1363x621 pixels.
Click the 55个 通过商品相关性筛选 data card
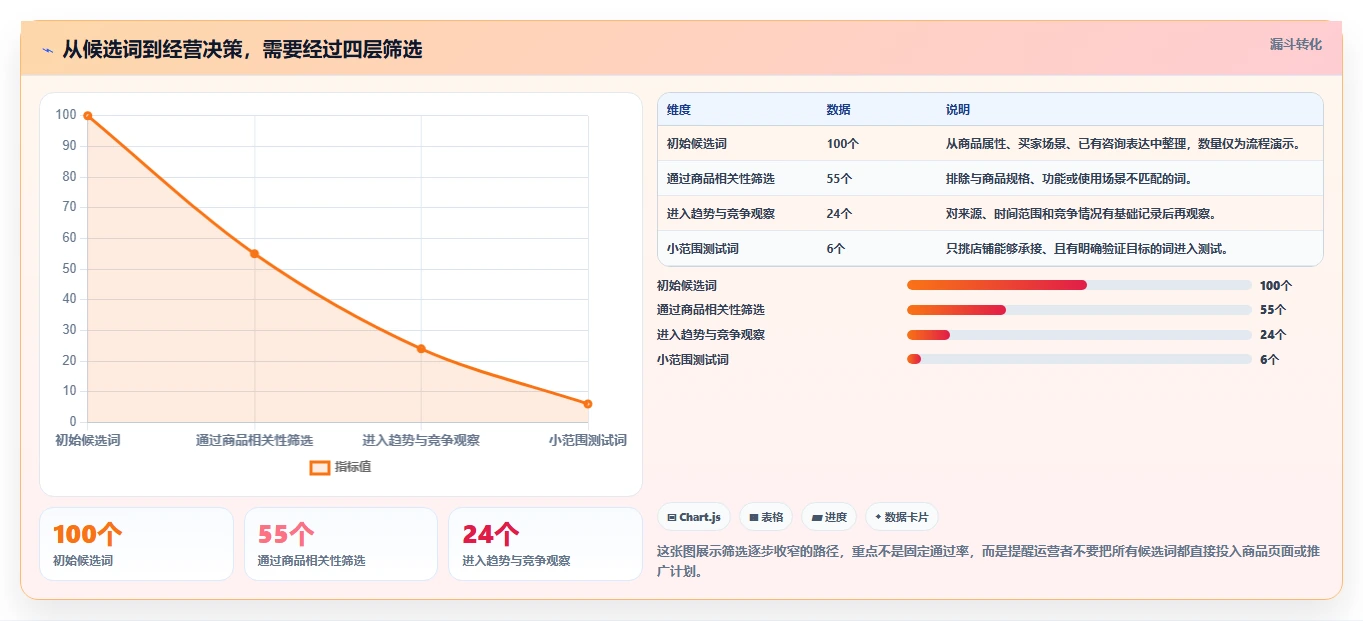[341, 544]
